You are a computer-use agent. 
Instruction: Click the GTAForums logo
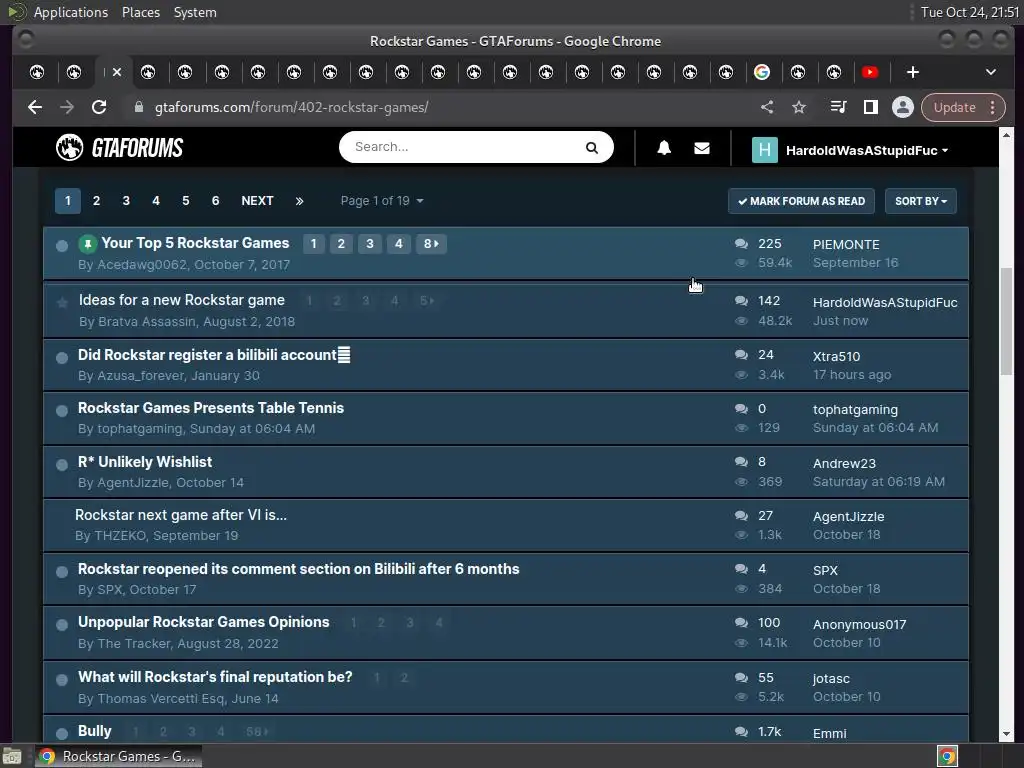point(120,148)
